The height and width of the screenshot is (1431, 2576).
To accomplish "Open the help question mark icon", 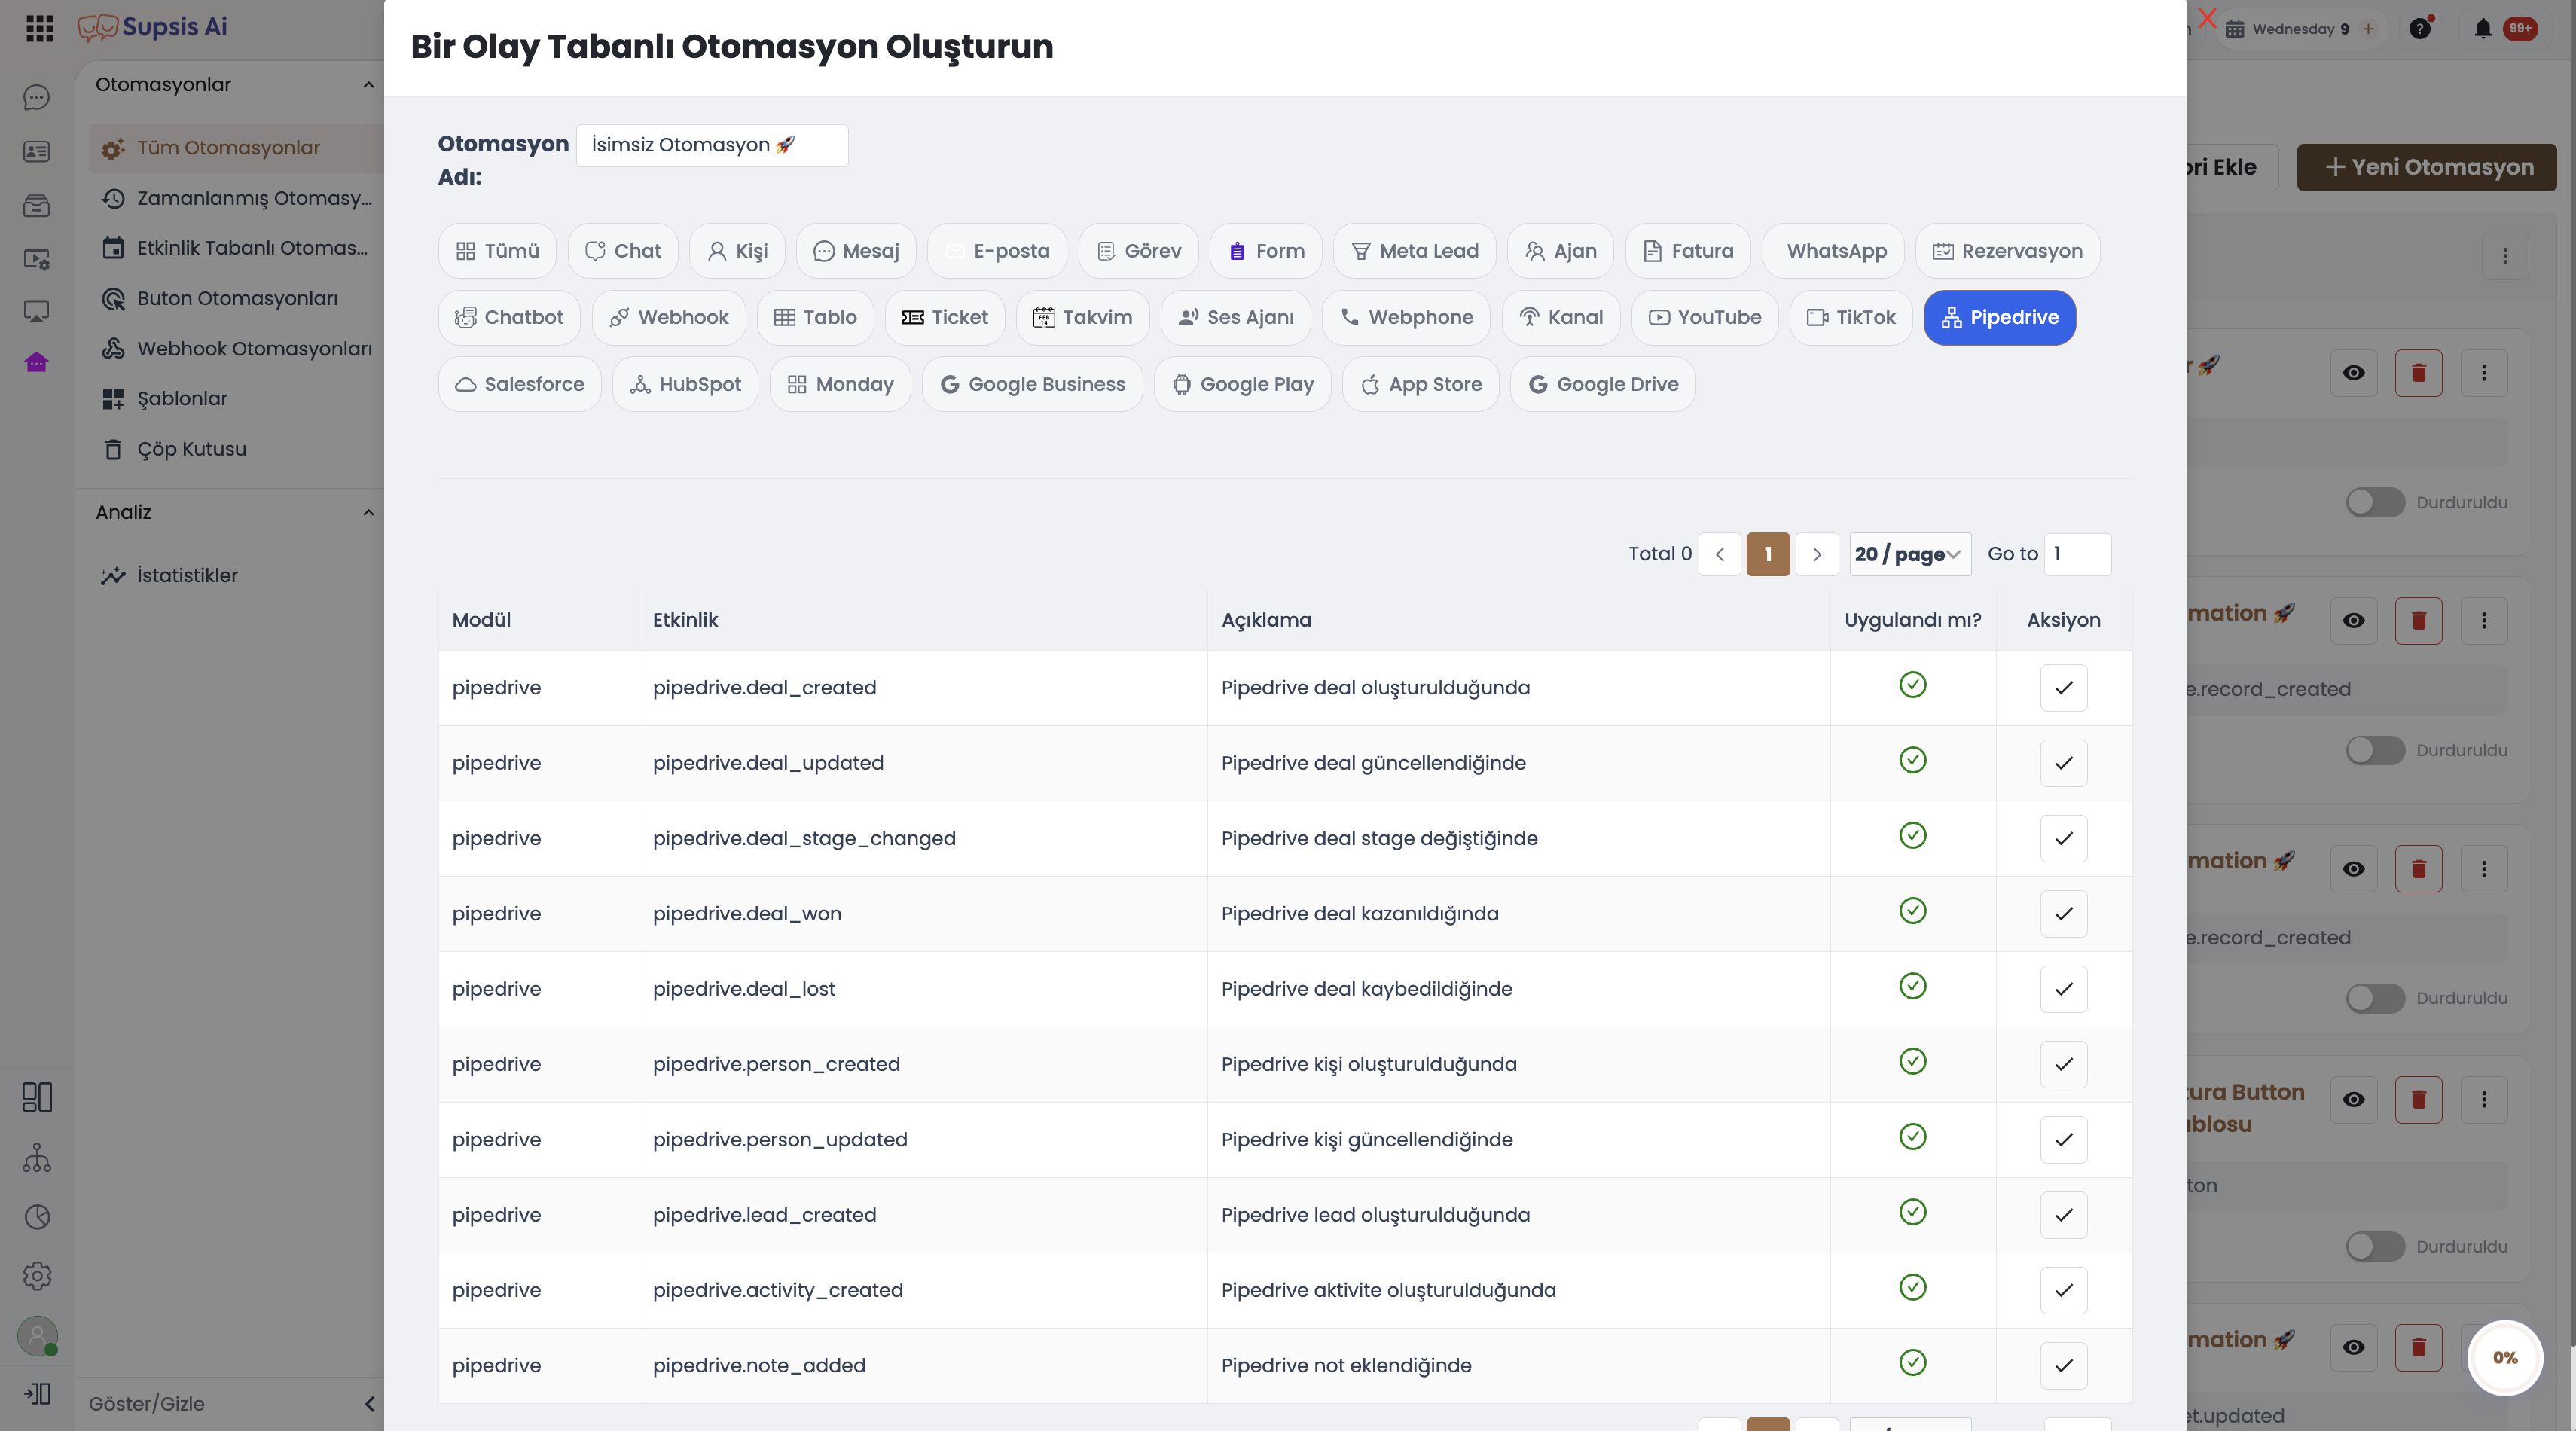I will tap(2420, 28).
